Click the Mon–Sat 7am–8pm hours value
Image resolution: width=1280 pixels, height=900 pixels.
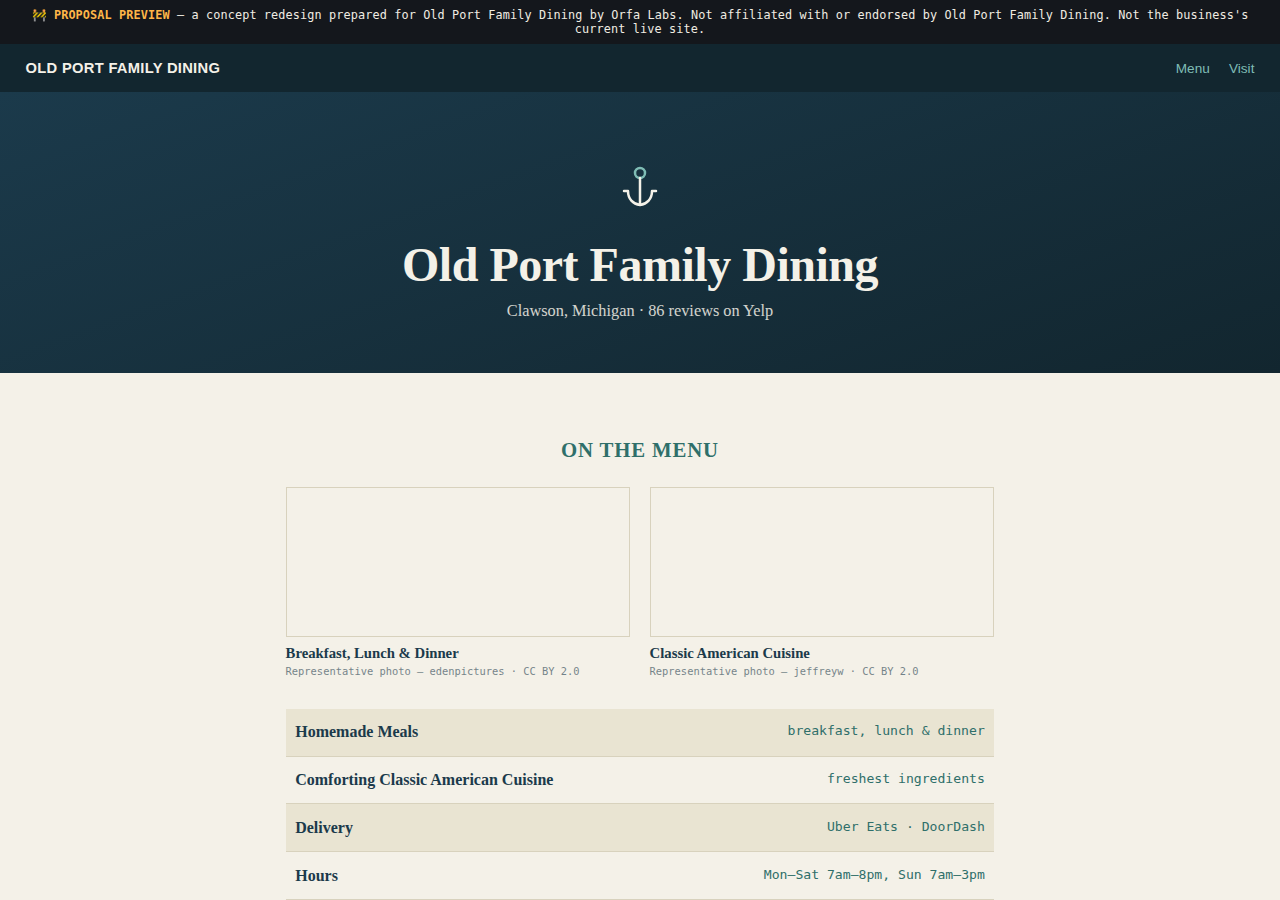coord(874,875)
